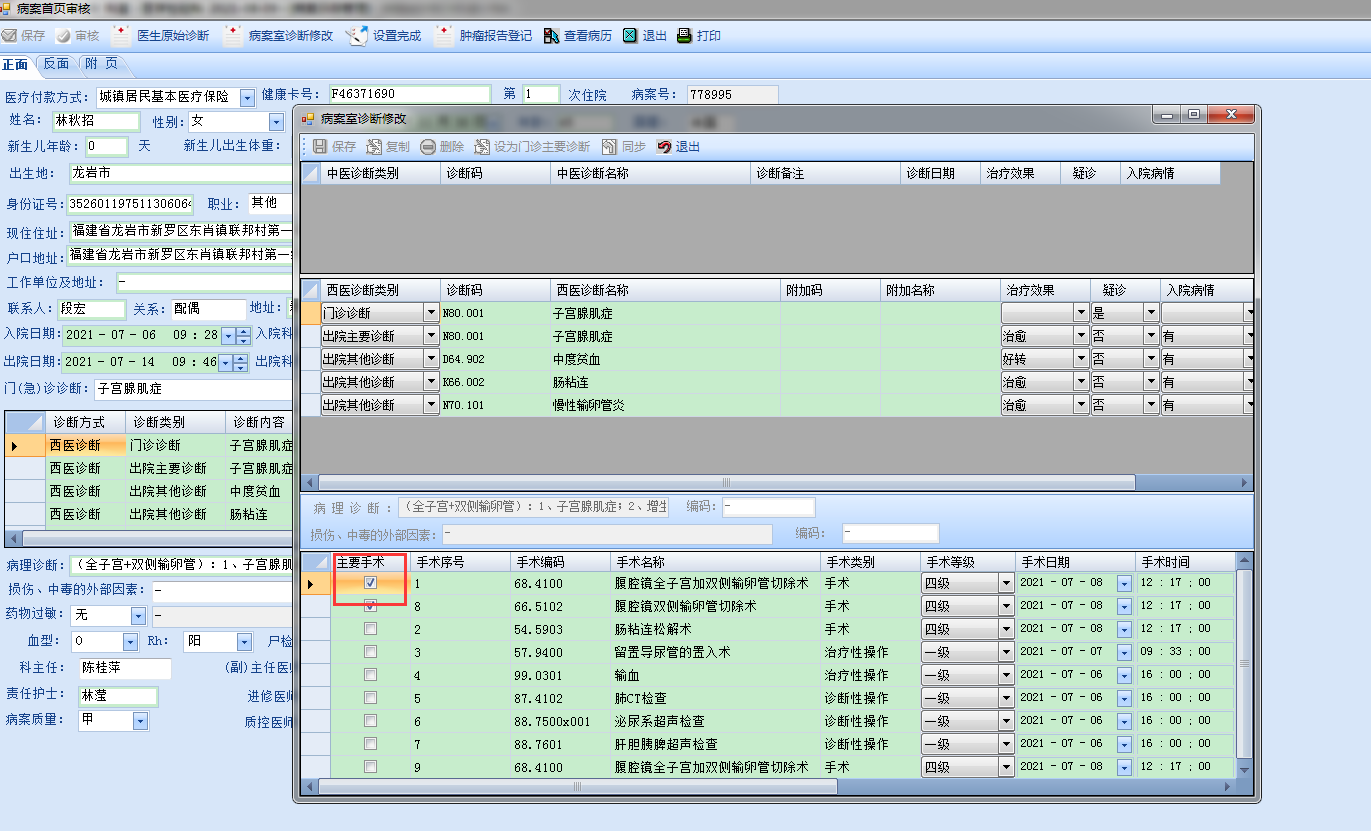The image size is (1371, 831).
Task: Open the 血型 dropdown
Action: 130,642
